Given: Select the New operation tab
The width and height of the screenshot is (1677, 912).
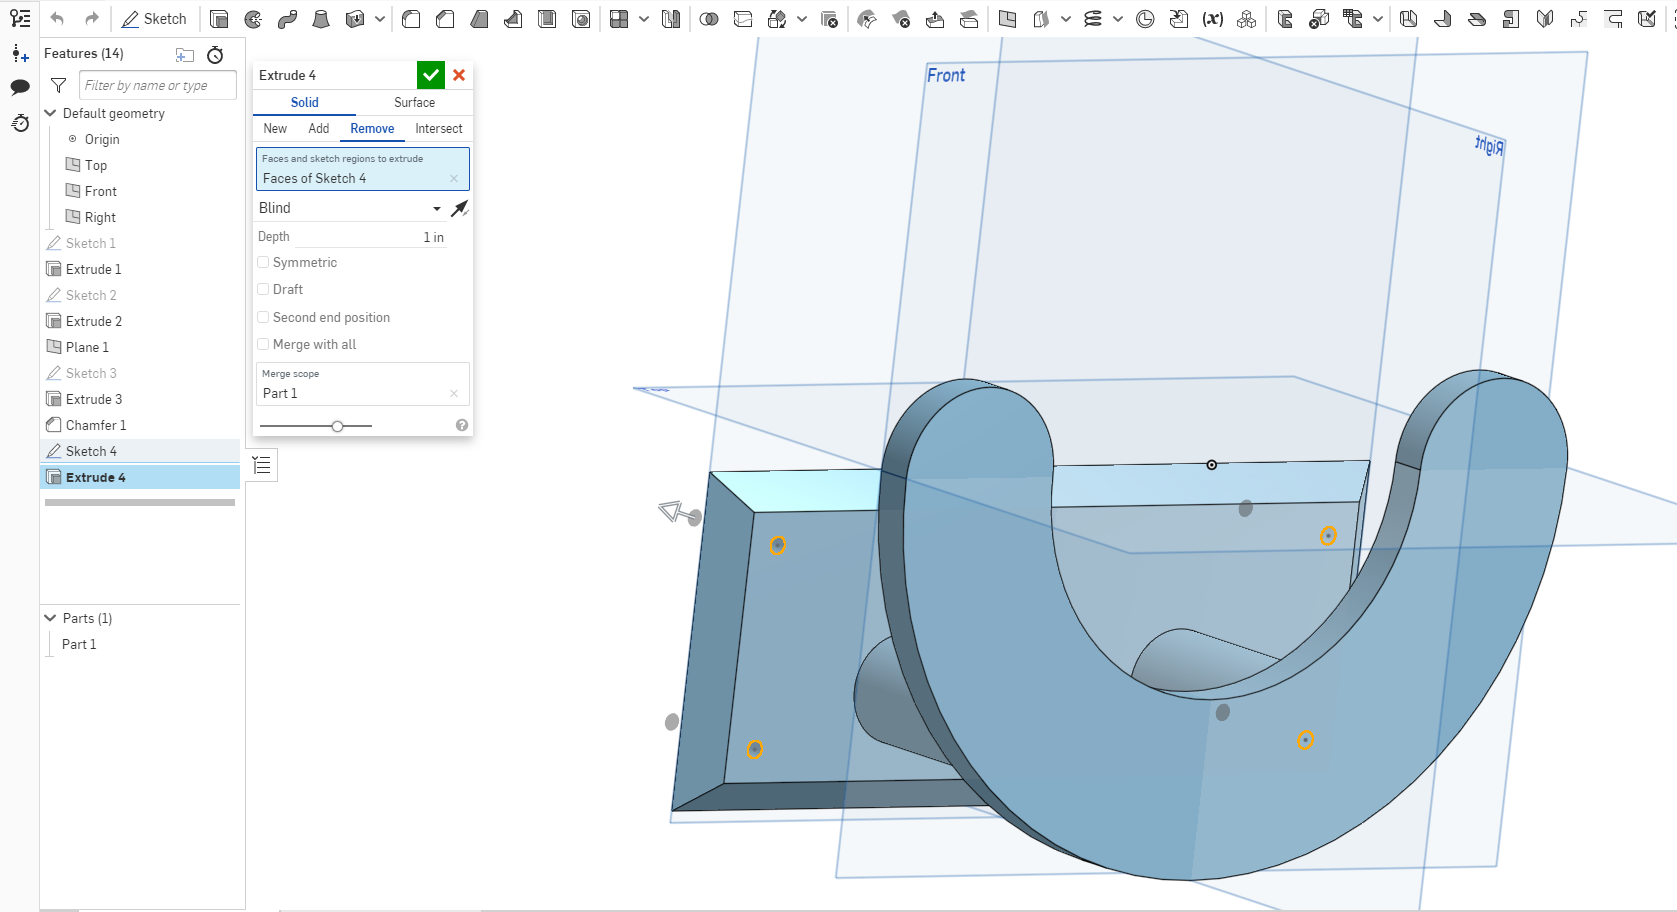Looking at the screenshot, I should coord(275,128).
